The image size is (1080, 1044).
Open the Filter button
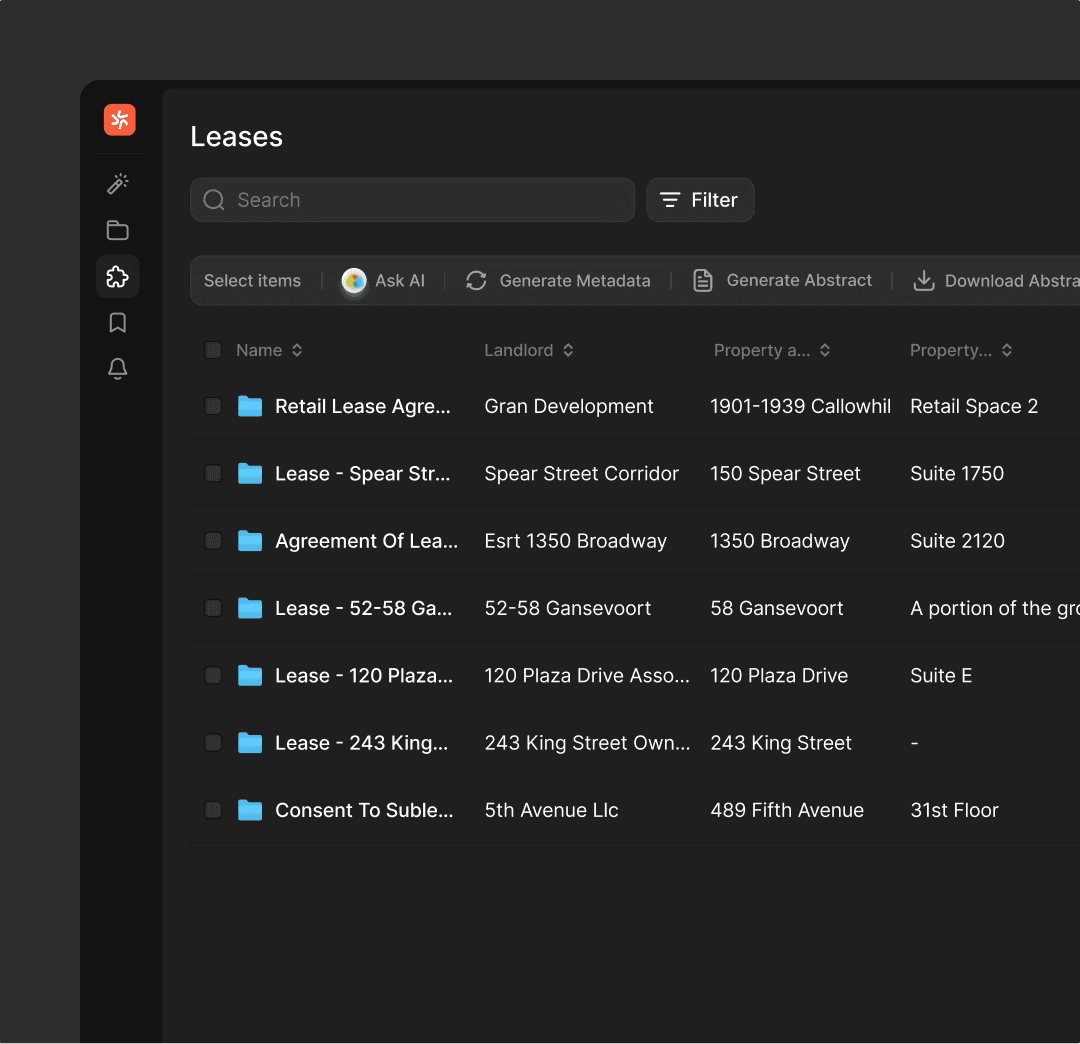pos(700,200)
